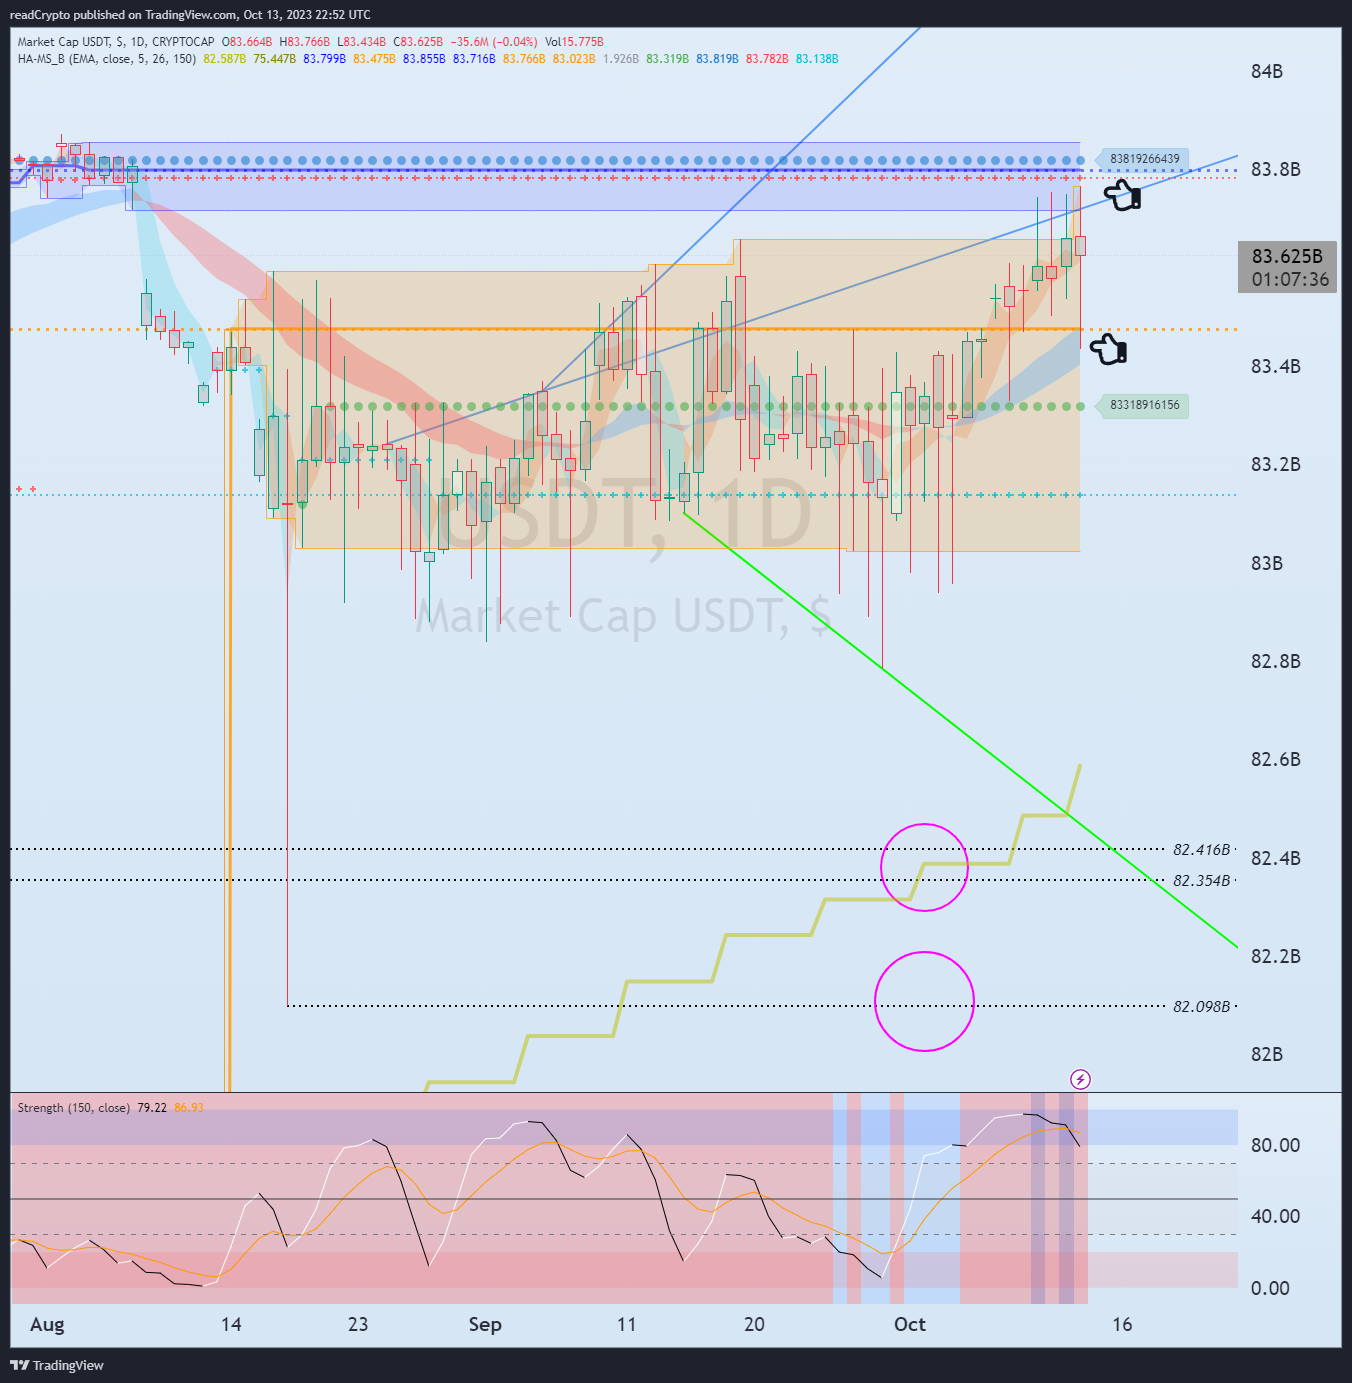Click the HA-MS_B value 83.855B
Viewport: 1352px width, 1383px height.
coord(424,59)
